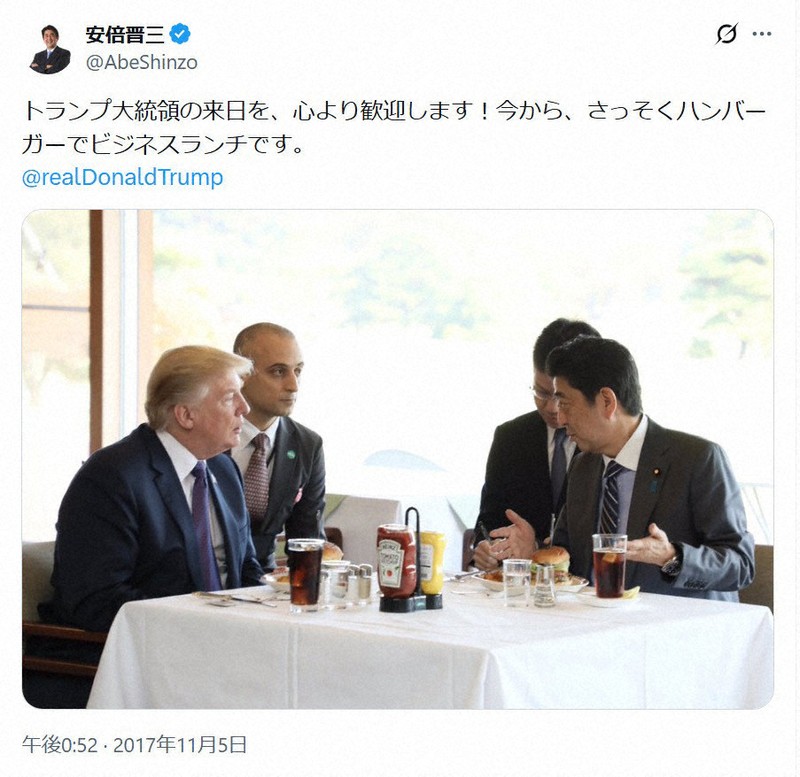The height and width of the screenshot is (777, 800).
Task: Open the three-dot more options menu
Action: click(x=762, y=34)
